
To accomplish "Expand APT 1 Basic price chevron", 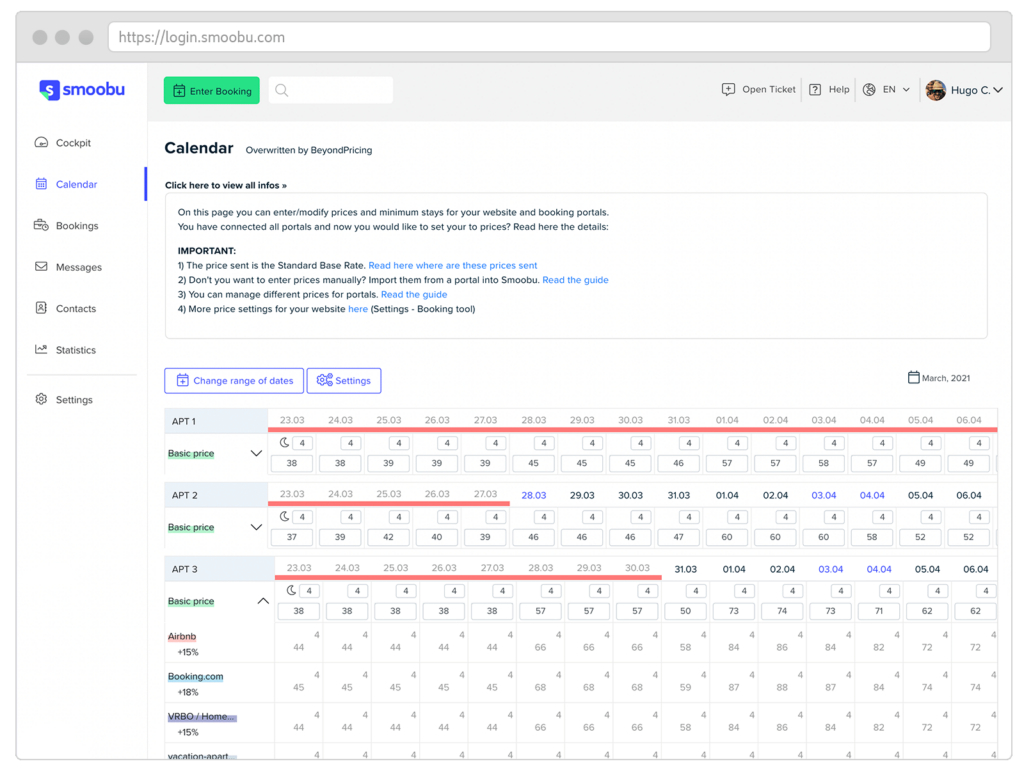I will coord(257,453).
